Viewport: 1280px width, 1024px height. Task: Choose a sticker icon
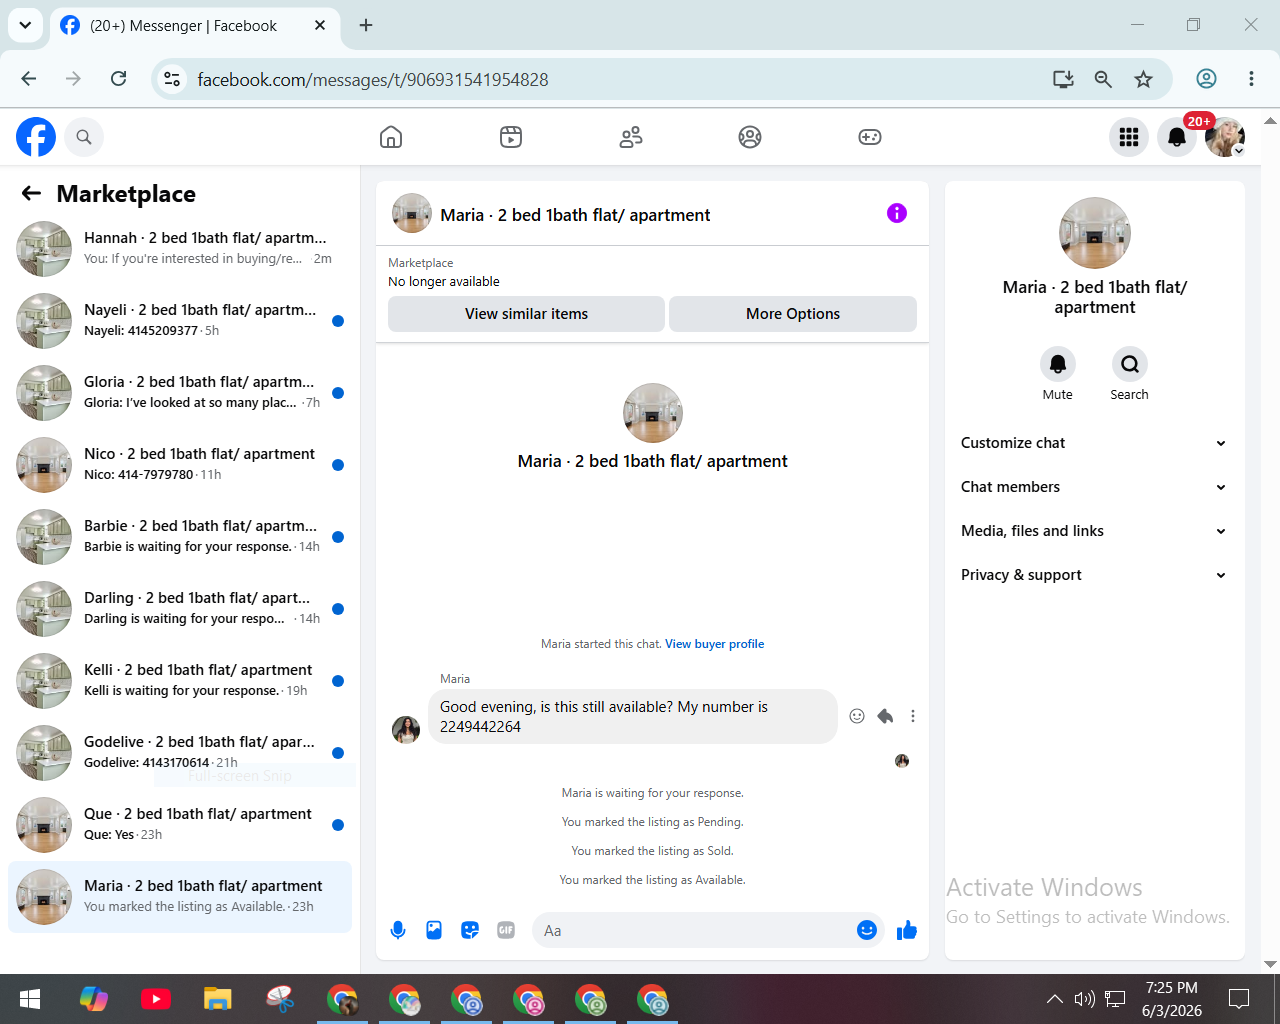pyautogui.click(x=470, y=931)
